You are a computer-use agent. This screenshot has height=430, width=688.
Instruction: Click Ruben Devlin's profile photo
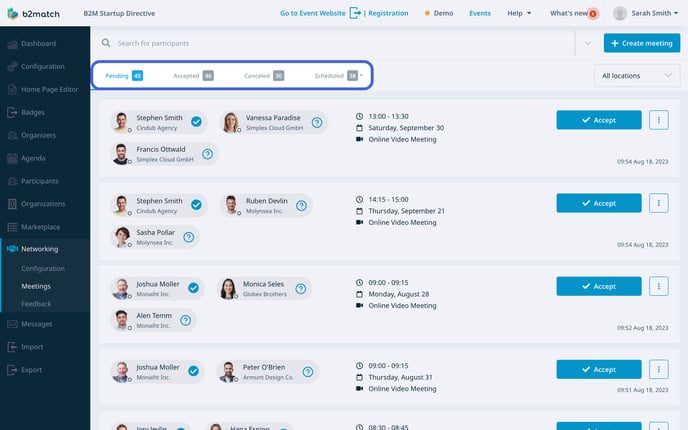231,205
